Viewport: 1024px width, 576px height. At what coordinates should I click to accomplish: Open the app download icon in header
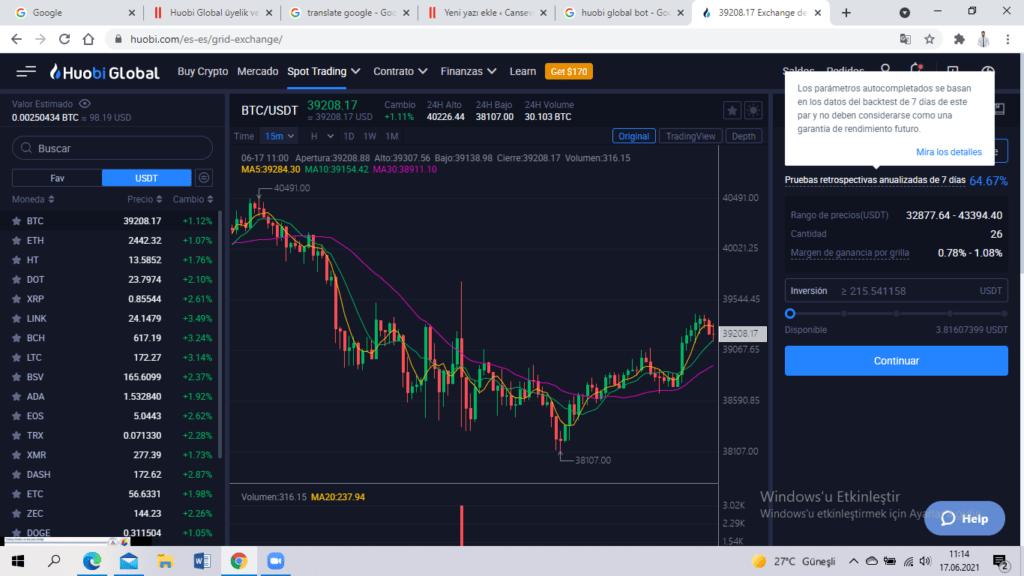[x=953, y=70]
